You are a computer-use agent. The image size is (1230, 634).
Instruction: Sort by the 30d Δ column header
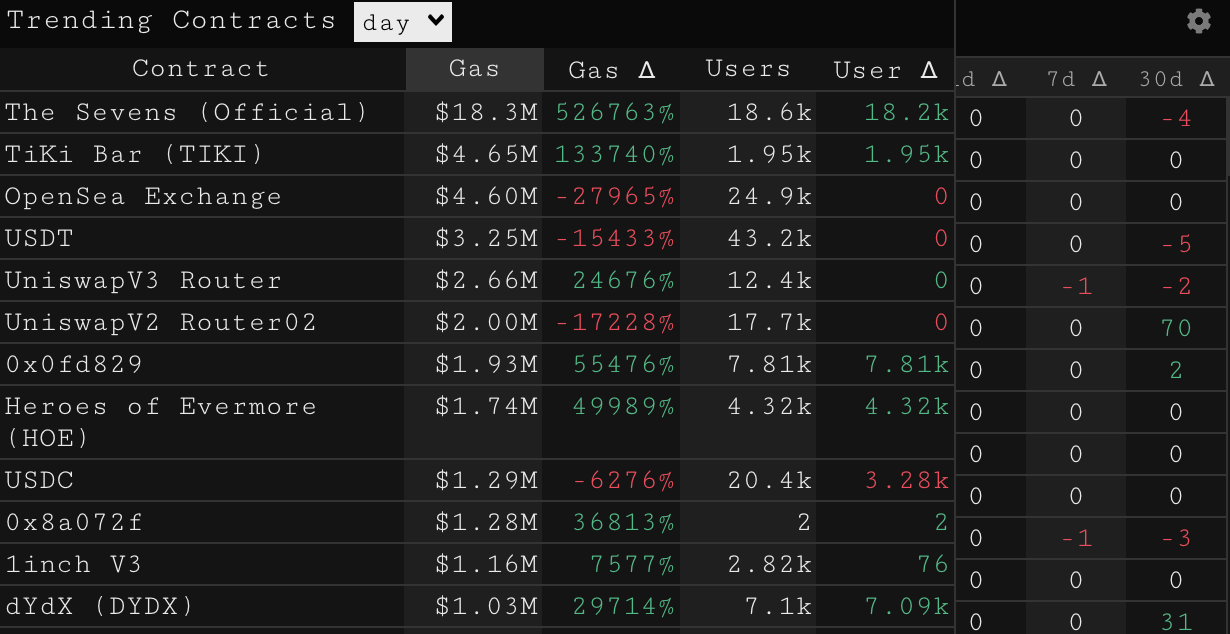[x=1176, y=79]
